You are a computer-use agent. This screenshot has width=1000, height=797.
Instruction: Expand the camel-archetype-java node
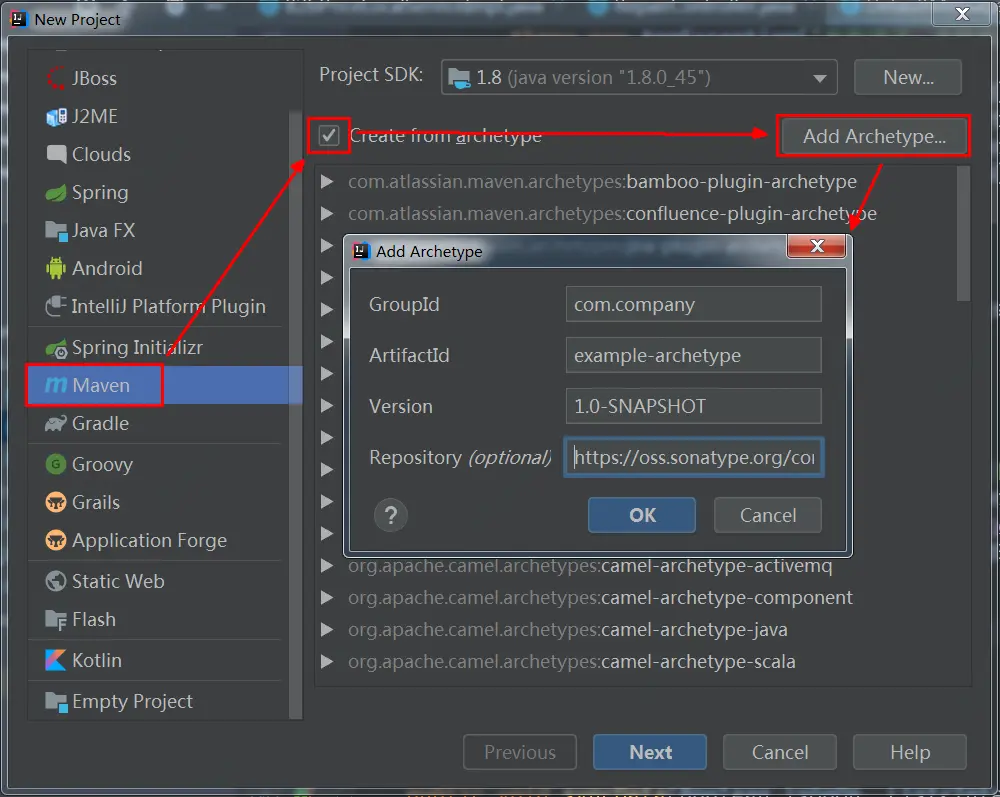(x=327, y=630)
